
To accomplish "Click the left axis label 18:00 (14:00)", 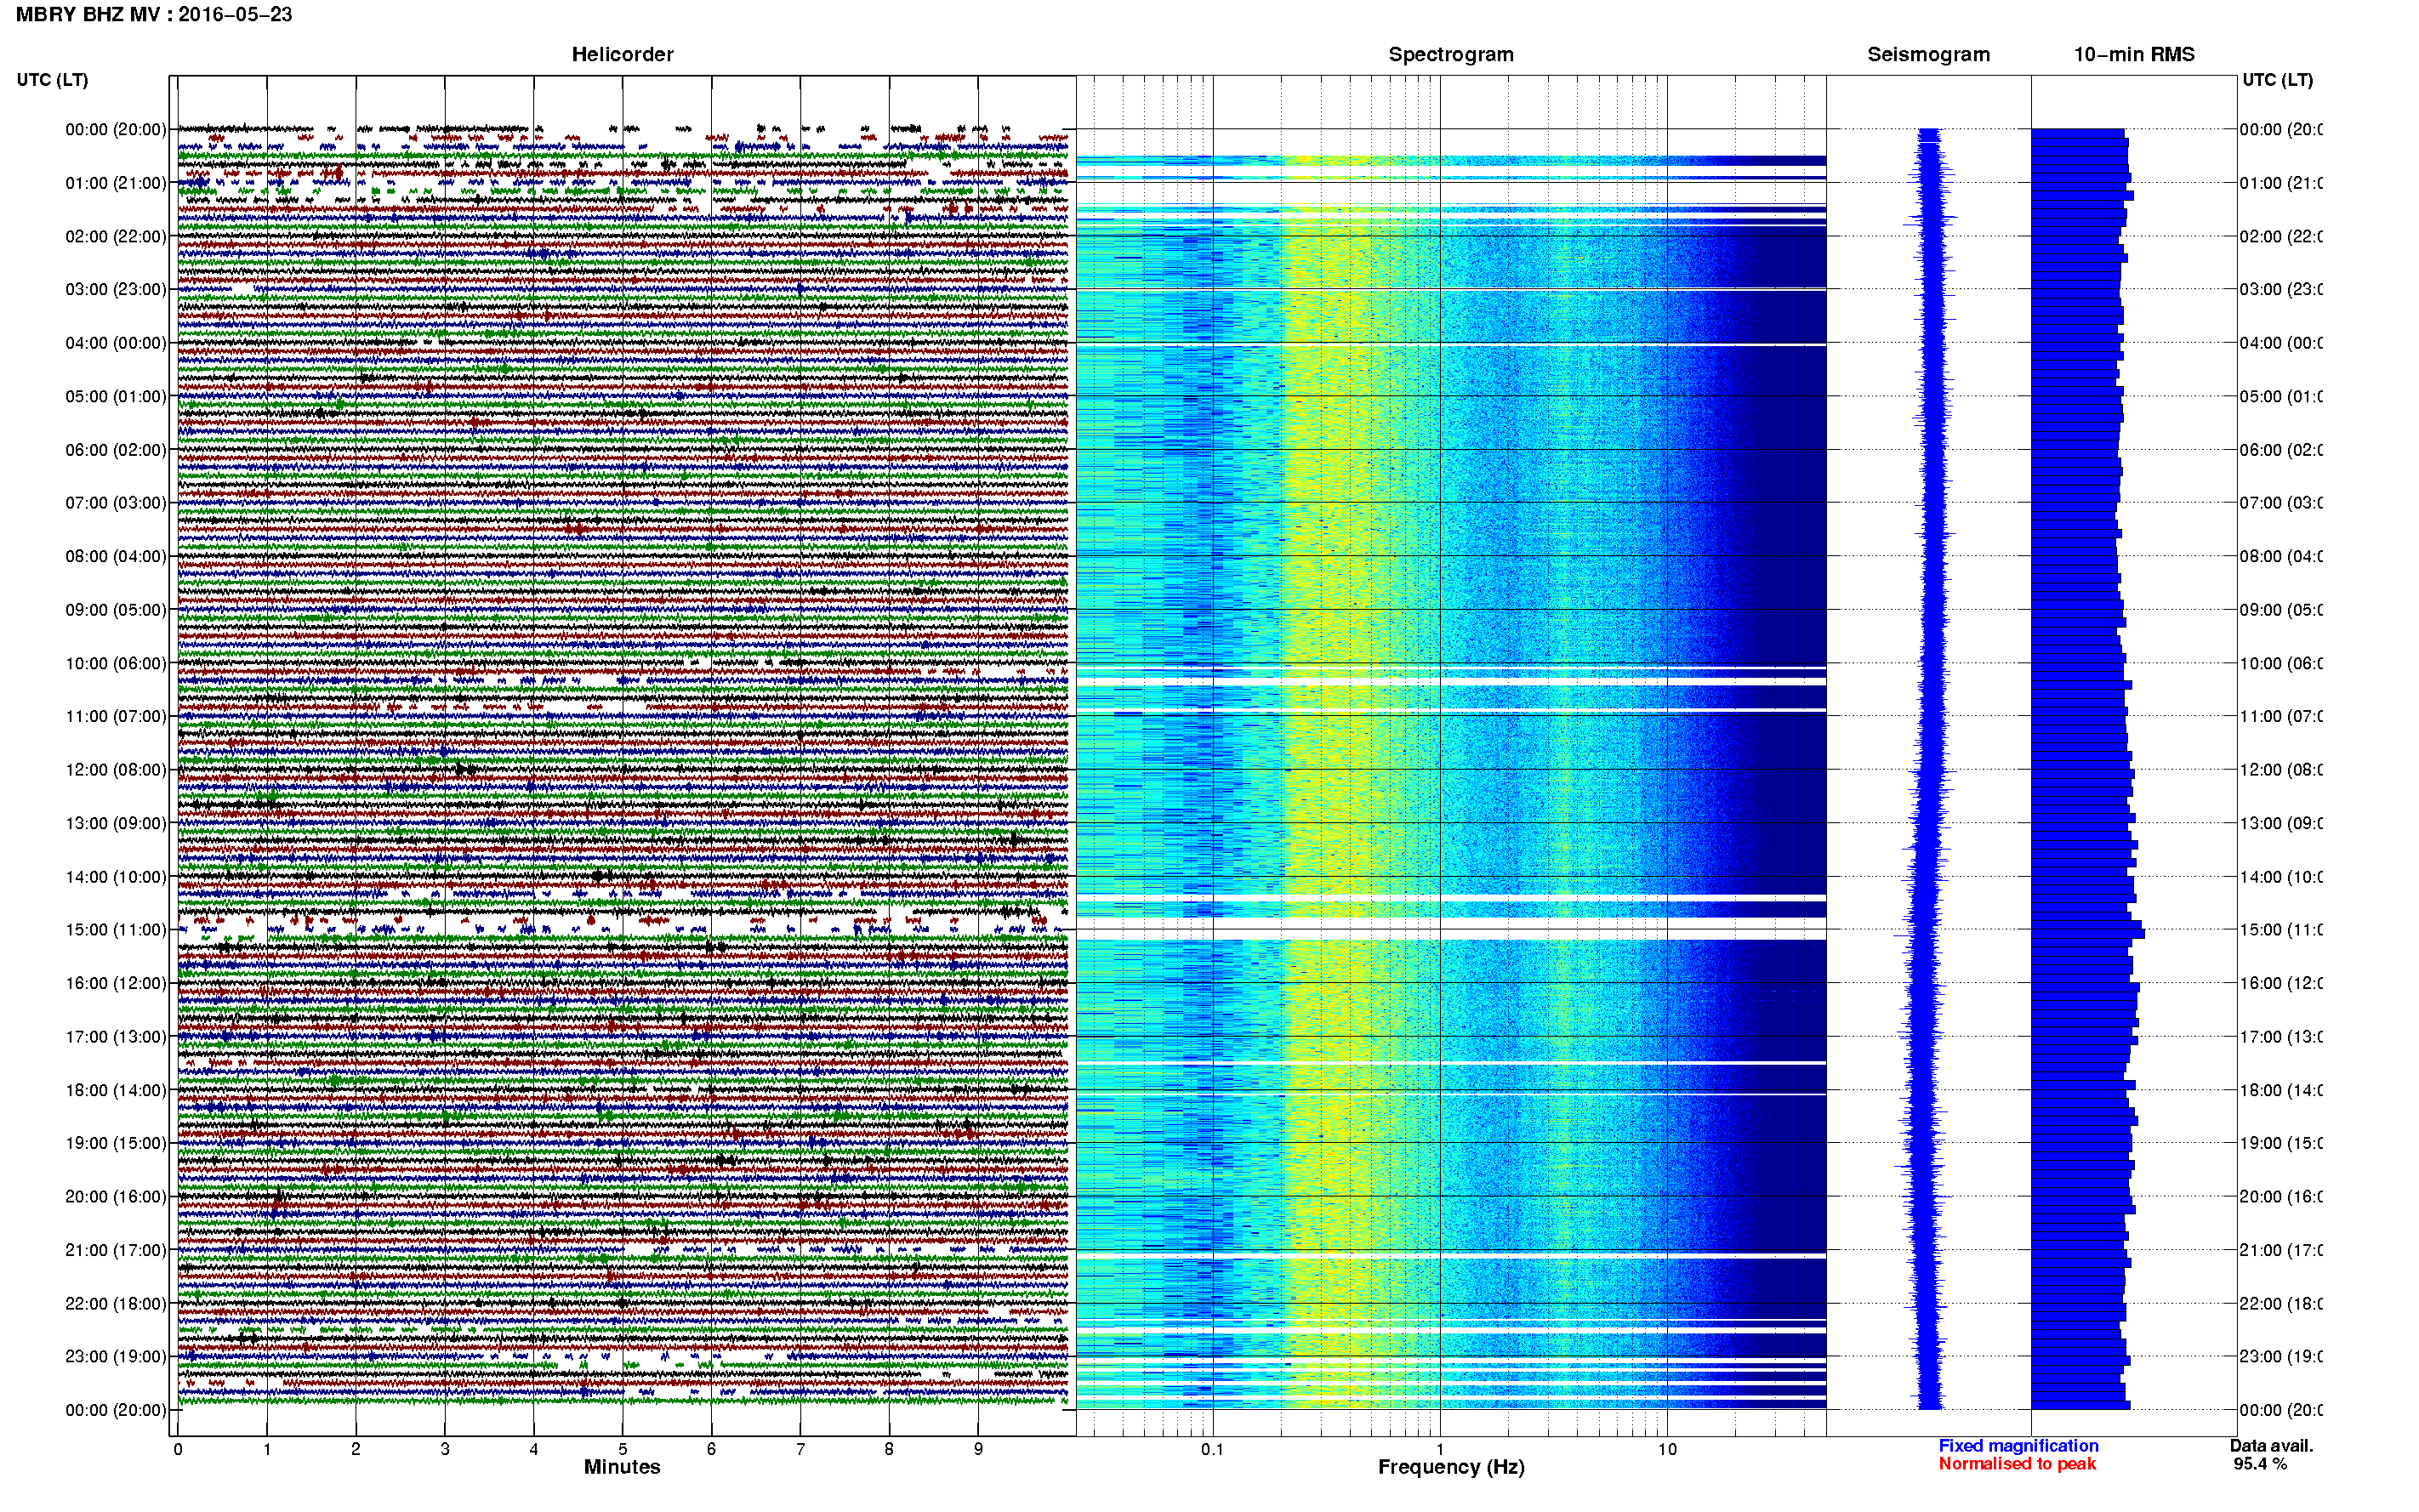I will [x=116, y=1090].
